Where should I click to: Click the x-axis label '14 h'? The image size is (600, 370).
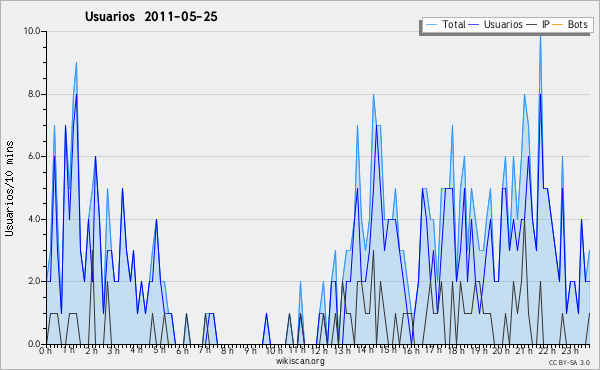pyautogui.click(x=364, y=350)
